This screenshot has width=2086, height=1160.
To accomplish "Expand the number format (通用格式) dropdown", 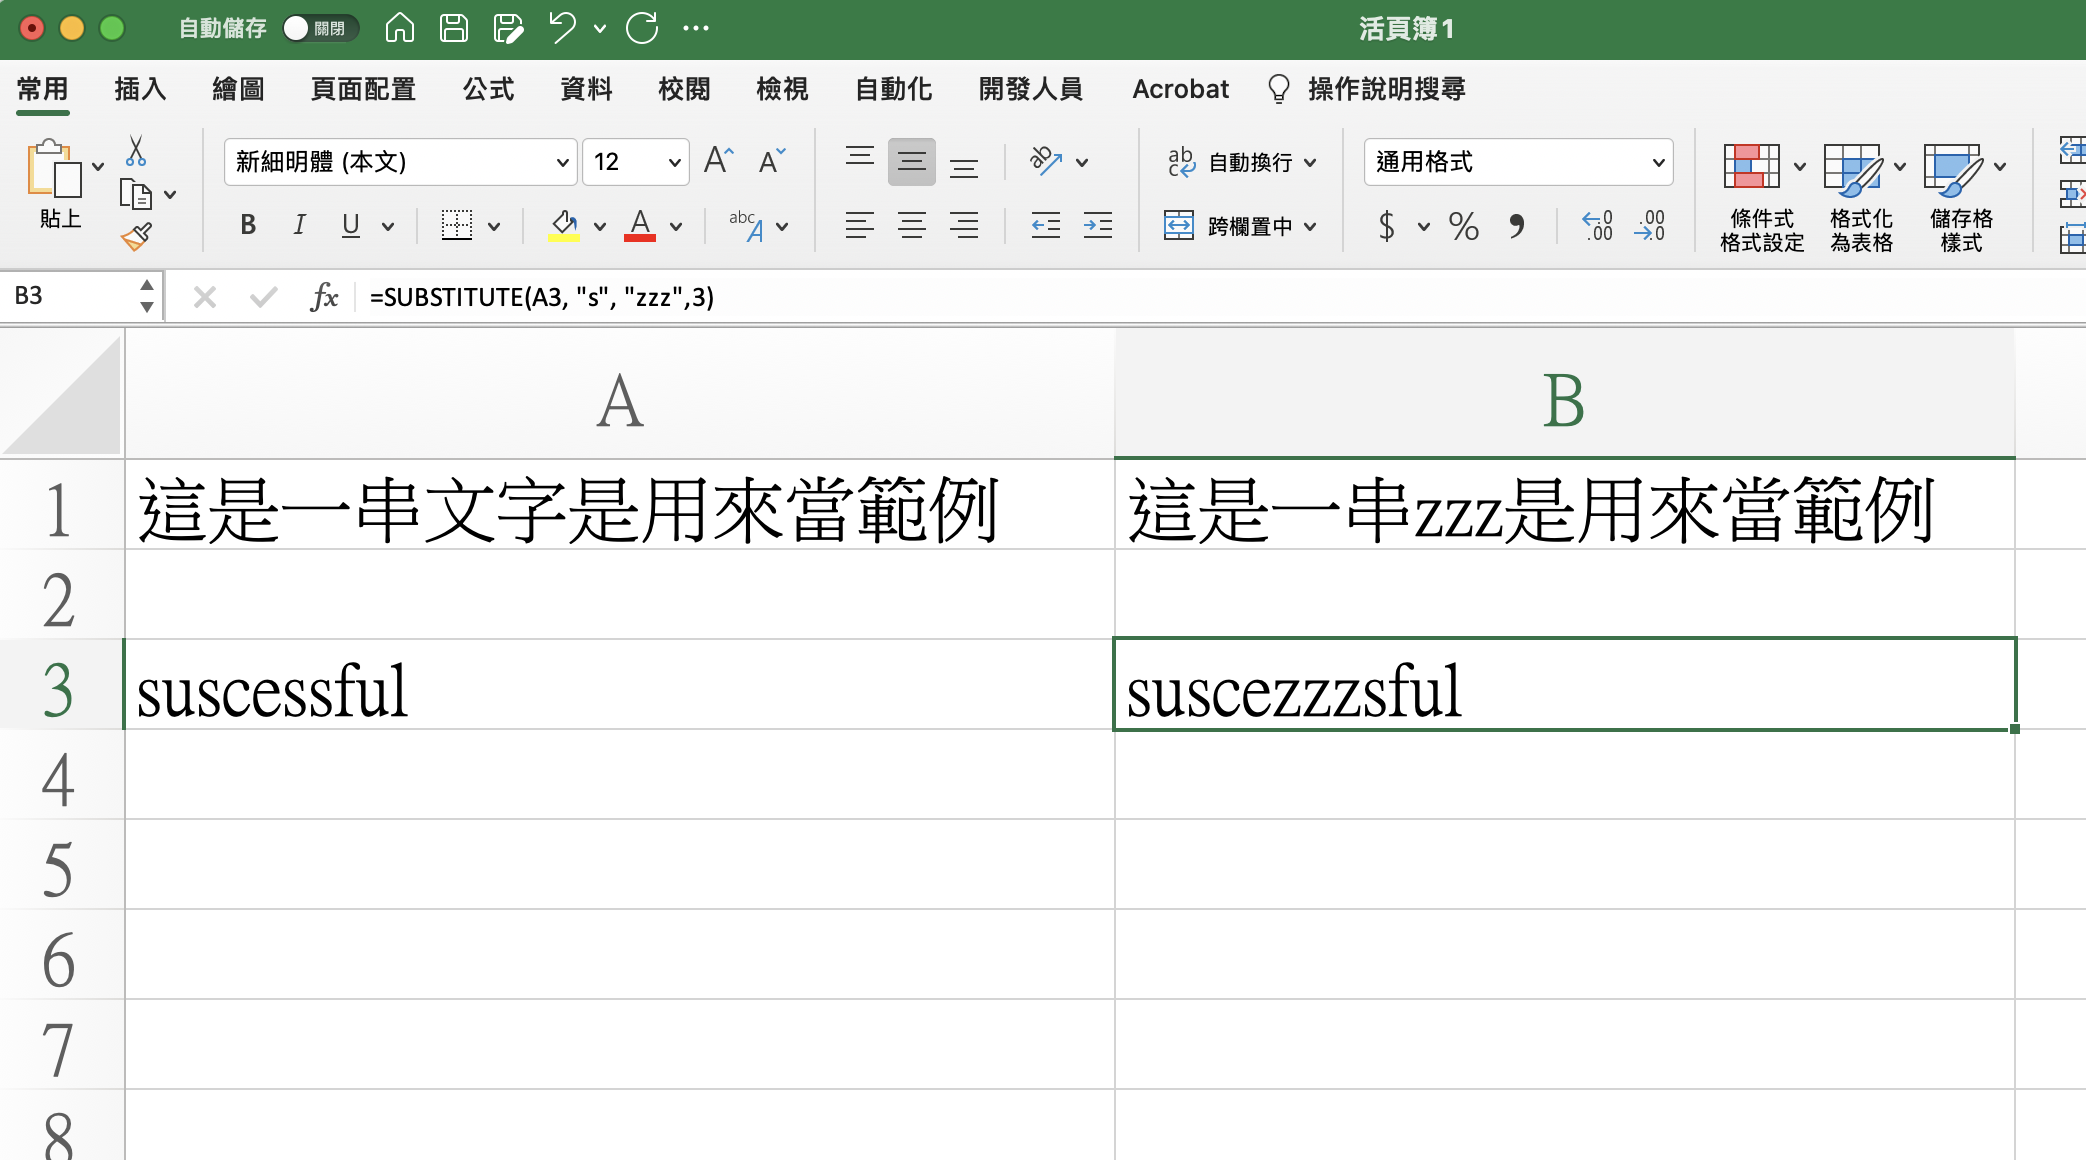I will 1657,162.
